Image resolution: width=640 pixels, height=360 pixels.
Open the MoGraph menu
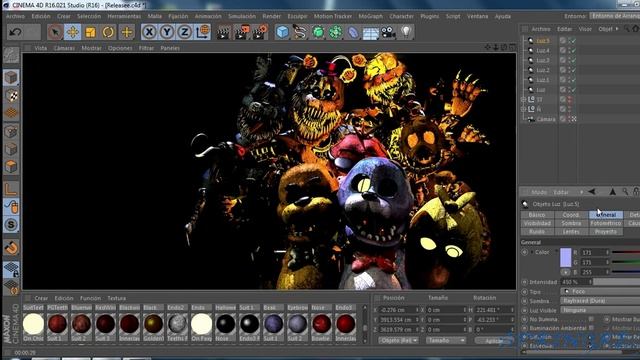pos(371,16)
